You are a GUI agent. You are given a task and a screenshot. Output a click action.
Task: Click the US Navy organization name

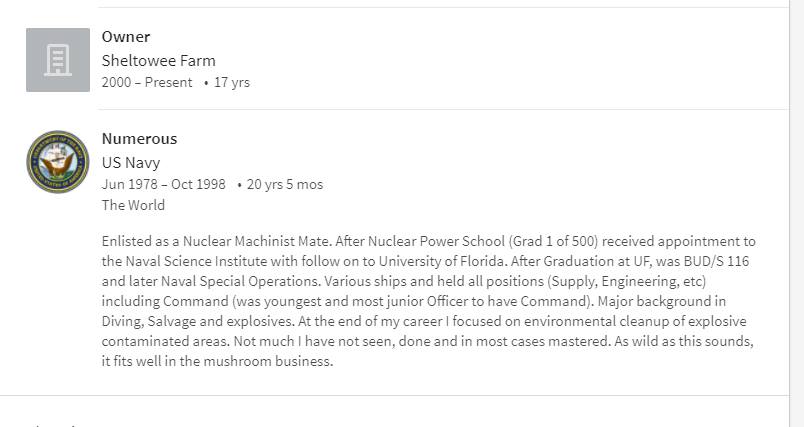(x=131, y=162)
